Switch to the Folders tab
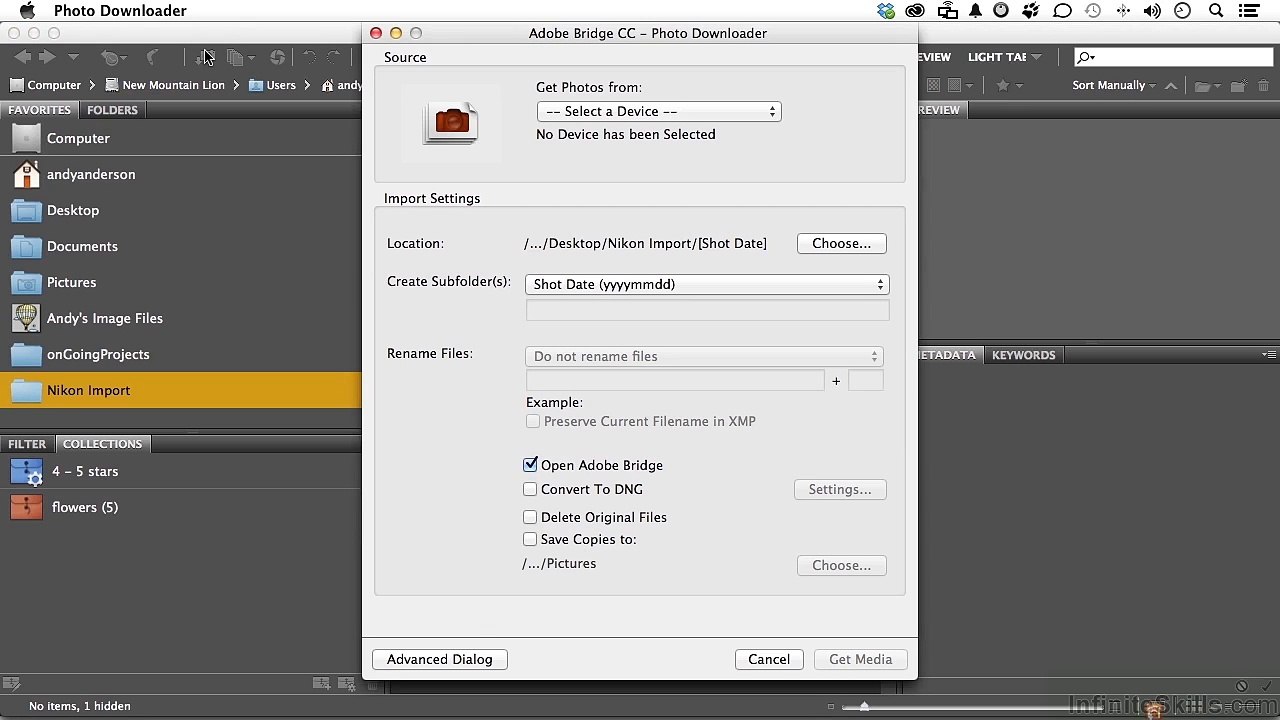1280x720 pixels. coord(112,110)
